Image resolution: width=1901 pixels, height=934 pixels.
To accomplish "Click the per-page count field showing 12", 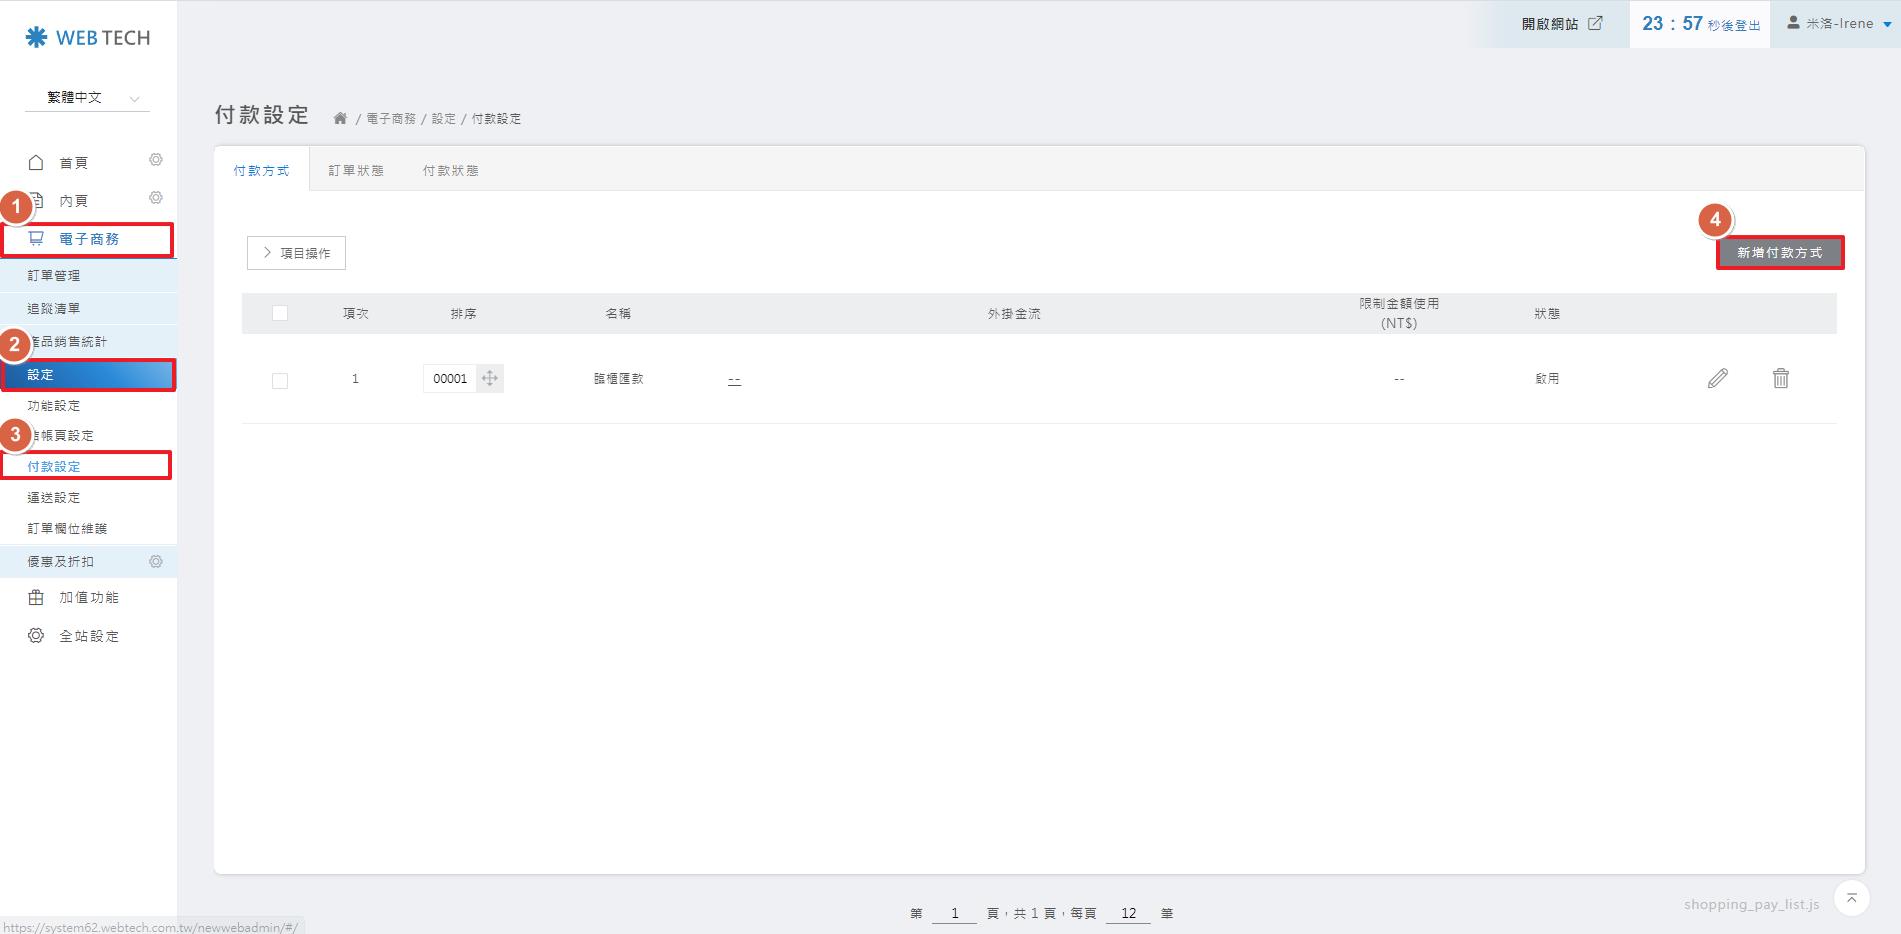I will [1128, 913].
